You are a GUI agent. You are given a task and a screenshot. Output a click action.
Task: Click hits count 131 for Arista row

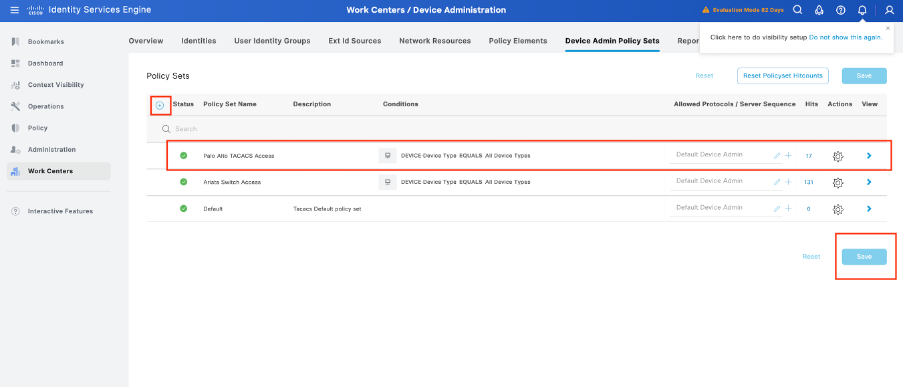(808, 182)
